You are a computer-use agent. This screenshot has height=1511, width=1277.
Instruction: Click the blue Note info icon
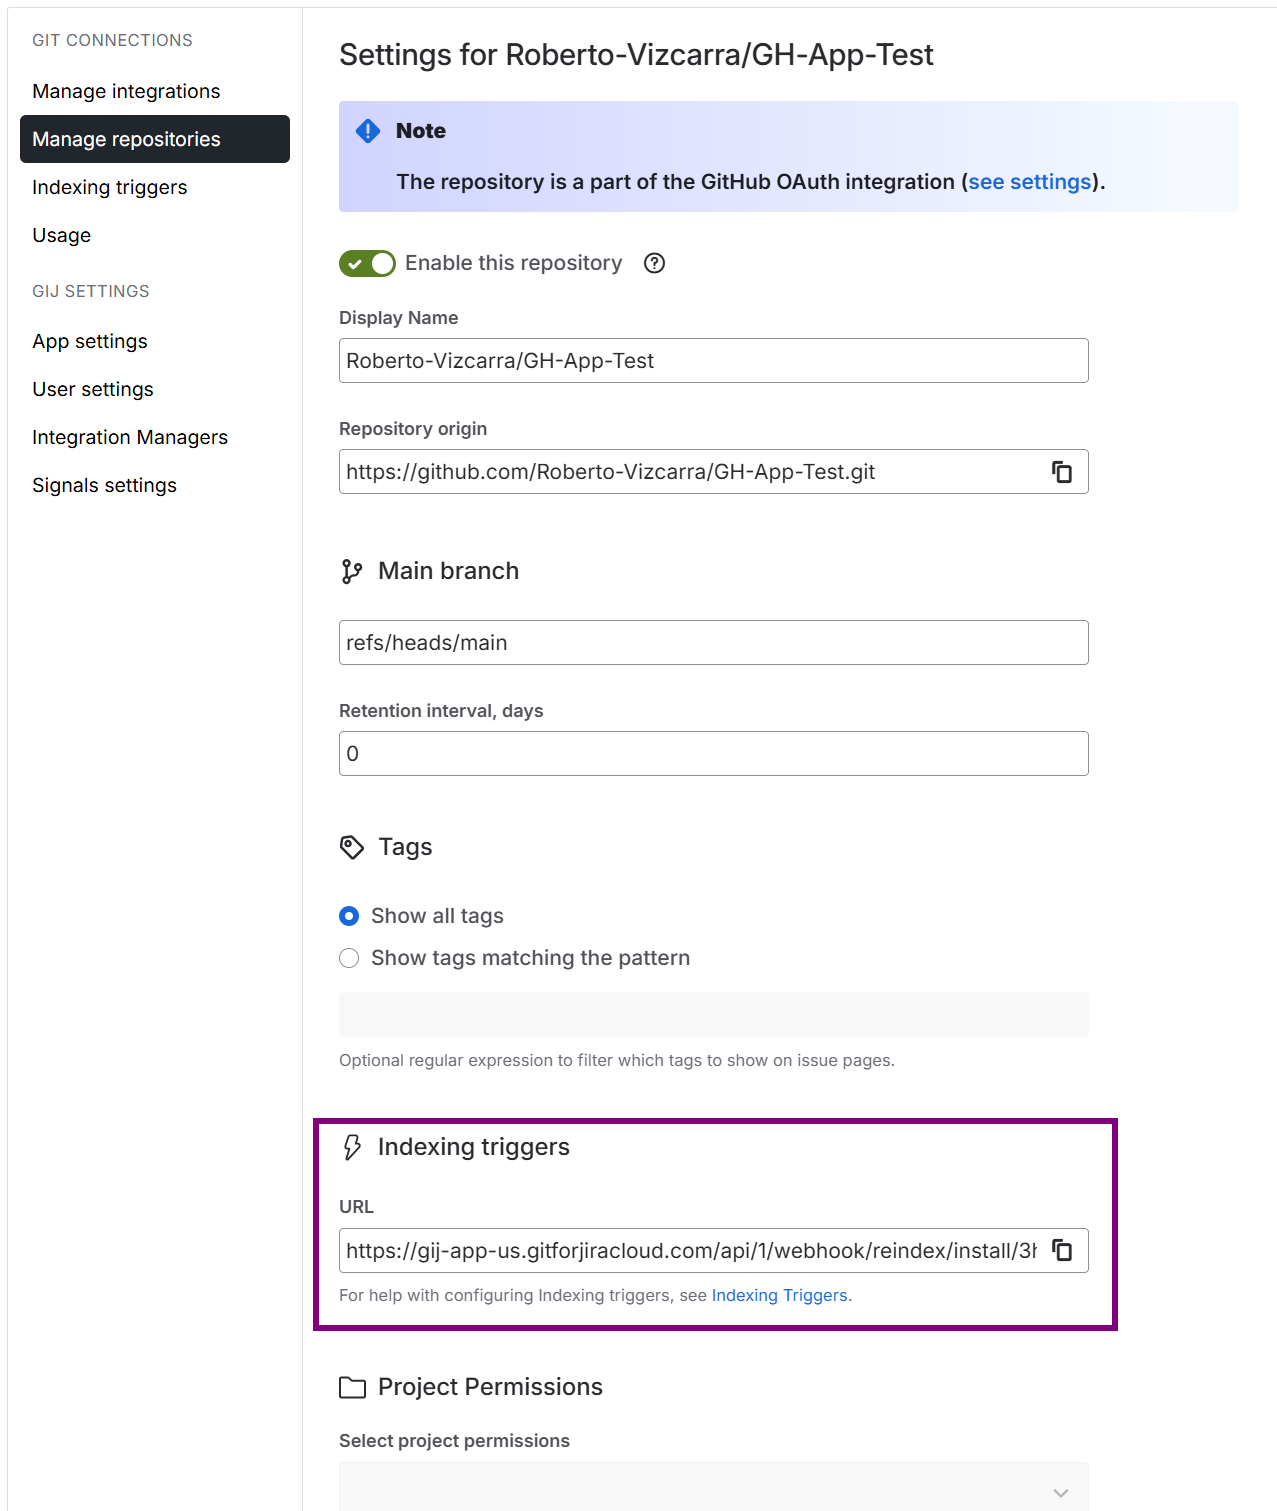(x=368, y=131)
